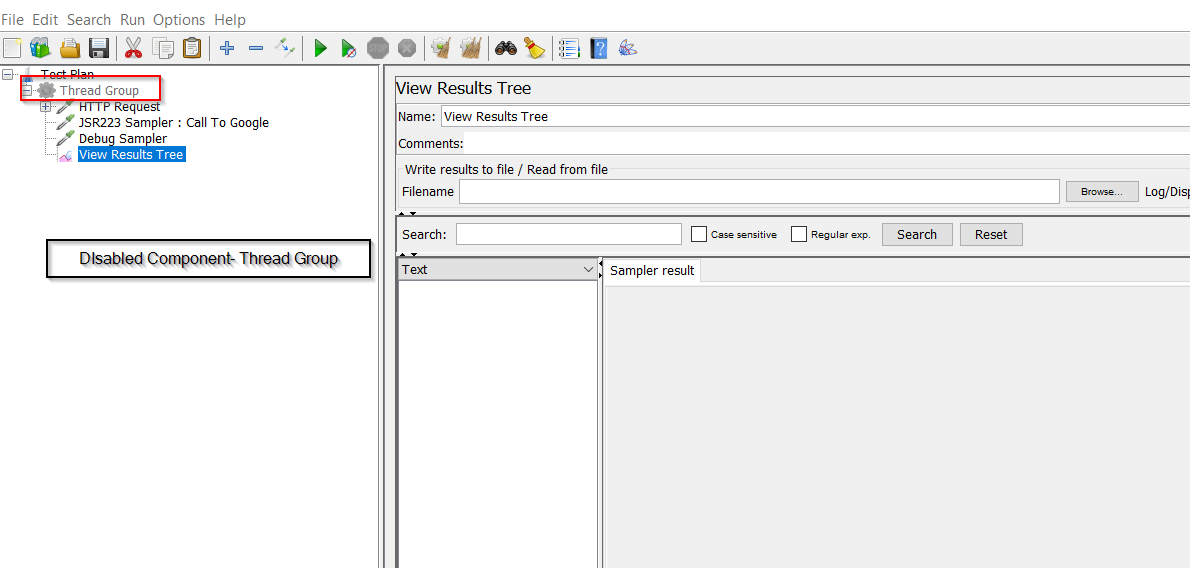Select the Debug Sampler tree row
Viewport: 1190px width, 568px height.
[x=123, y=139]
